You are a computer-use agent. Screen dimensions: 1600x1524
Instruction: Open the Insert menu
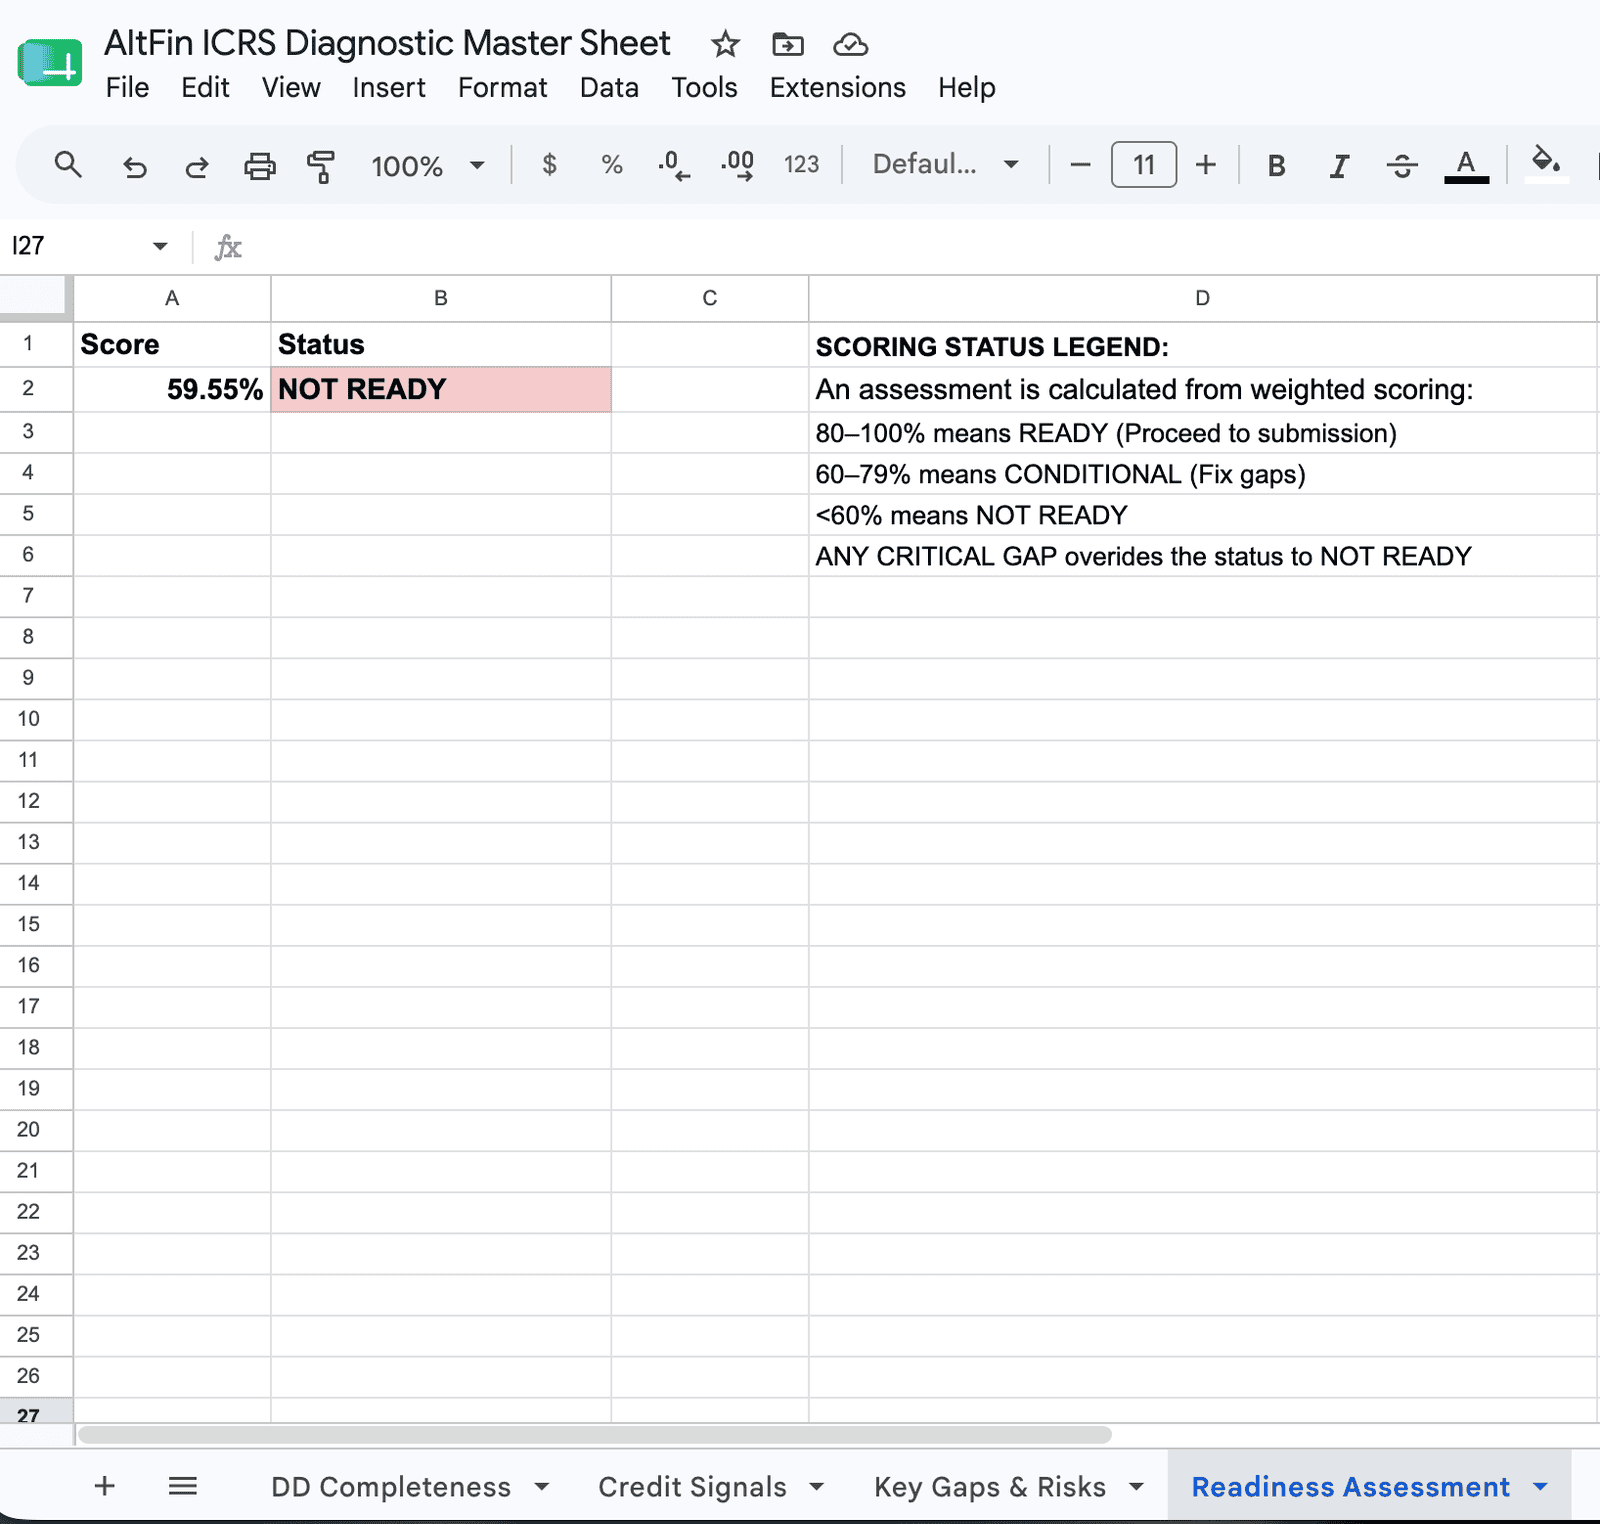[x=389, y=88]
